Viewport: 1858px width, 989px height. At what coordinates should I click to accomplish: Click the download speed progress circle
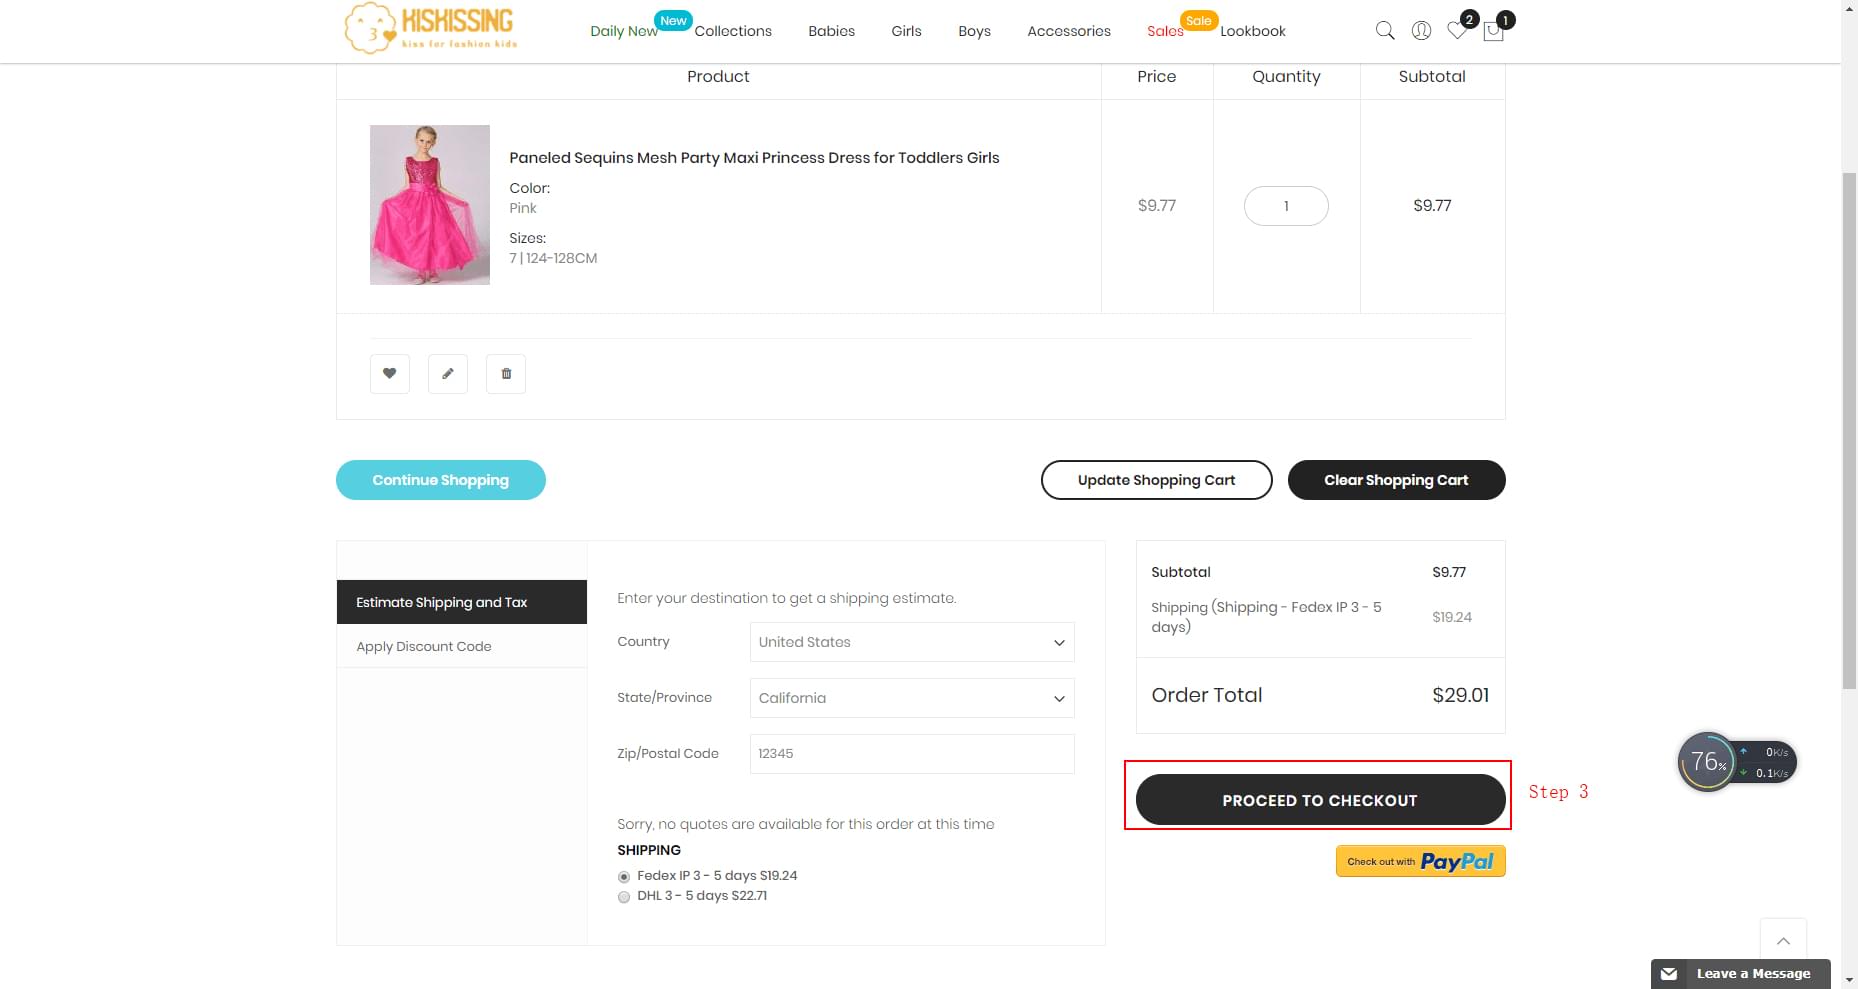pos(1707,761)
